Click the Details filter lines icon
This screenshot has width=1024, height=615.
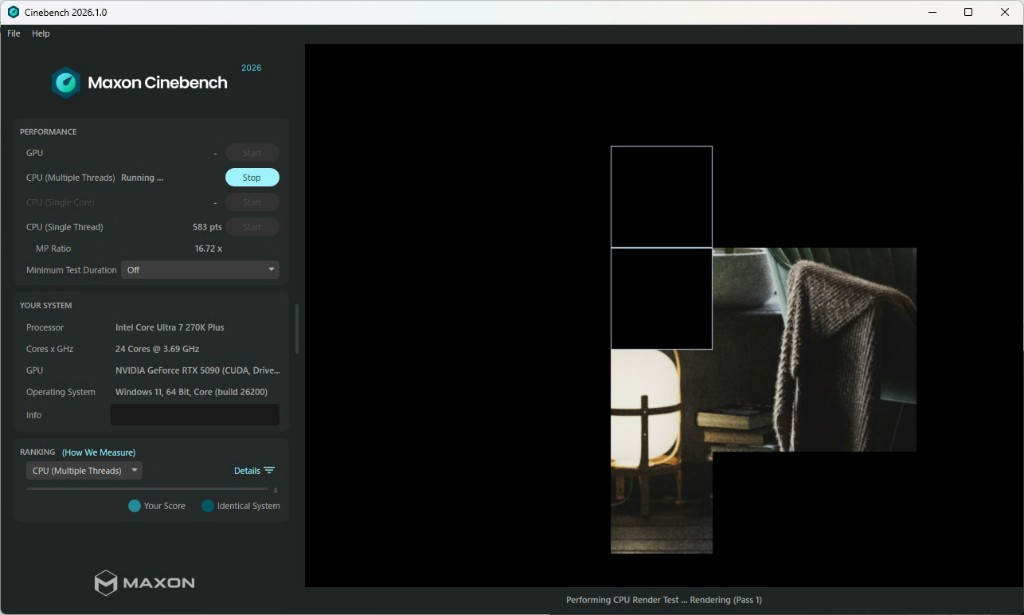point(269,471)
